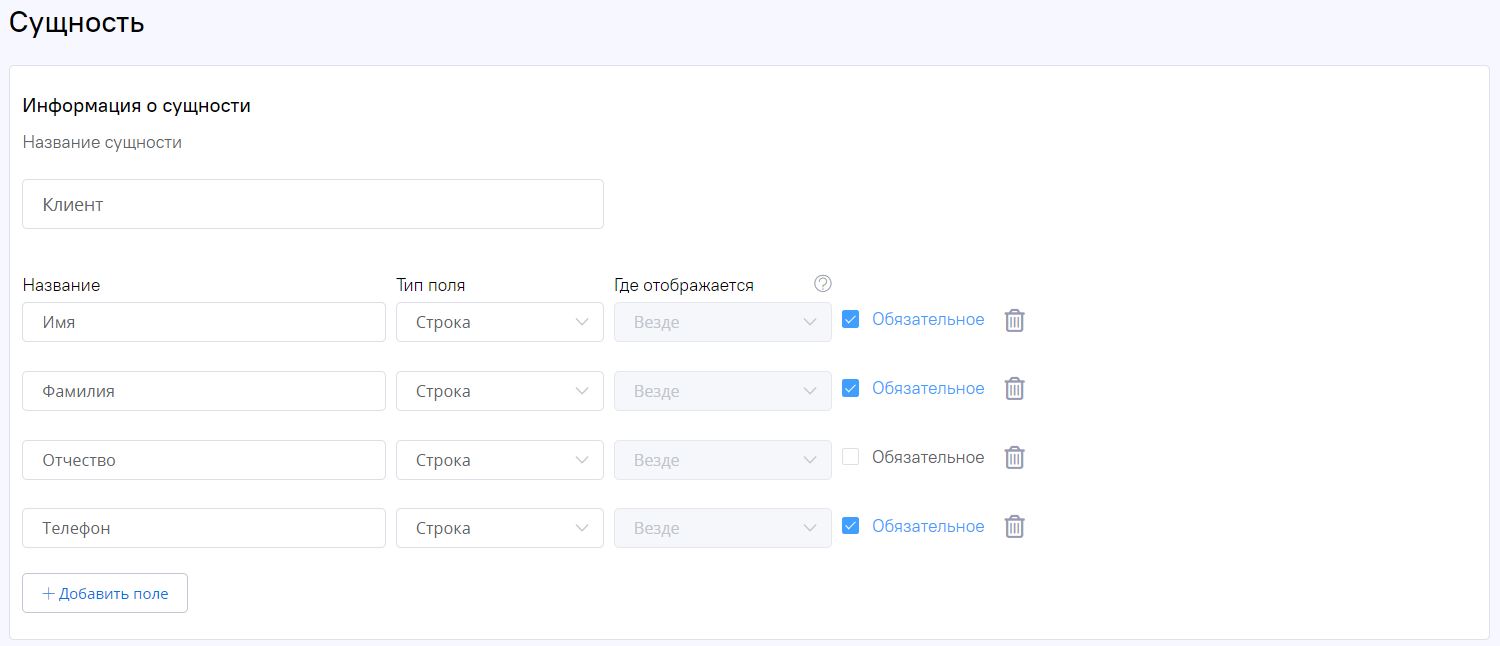Uncheck Обязательное checkbox for Имя
Screen dimensions: 1500x646
851,320
